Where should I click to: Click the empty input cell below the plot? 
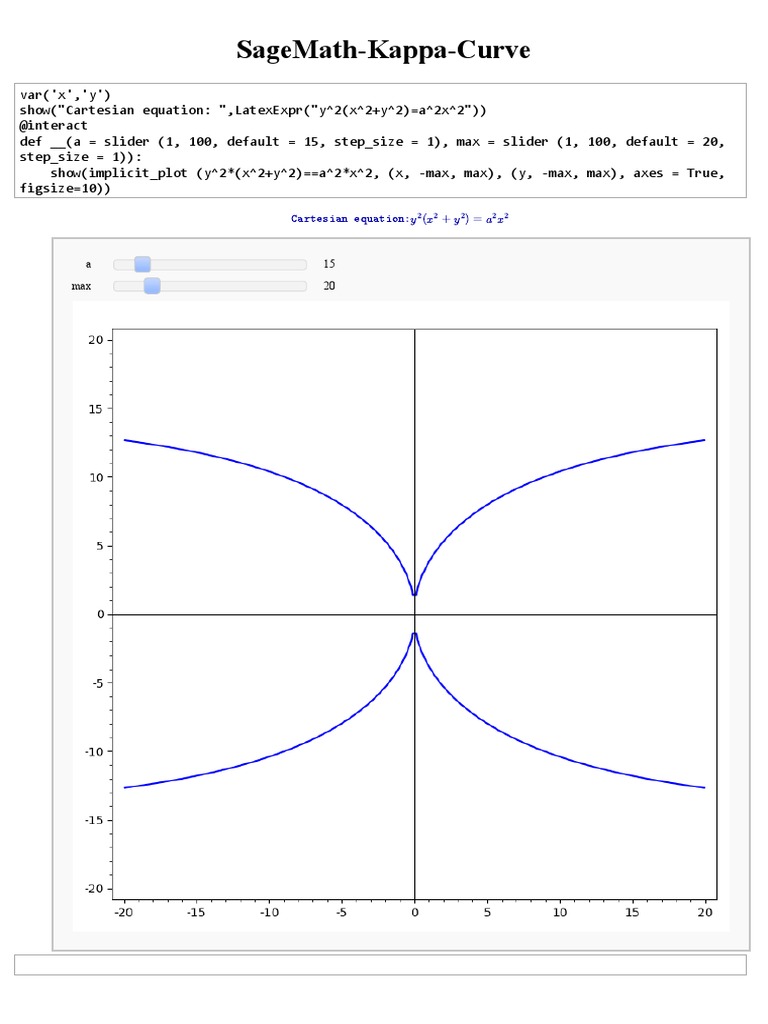[380, 965]
